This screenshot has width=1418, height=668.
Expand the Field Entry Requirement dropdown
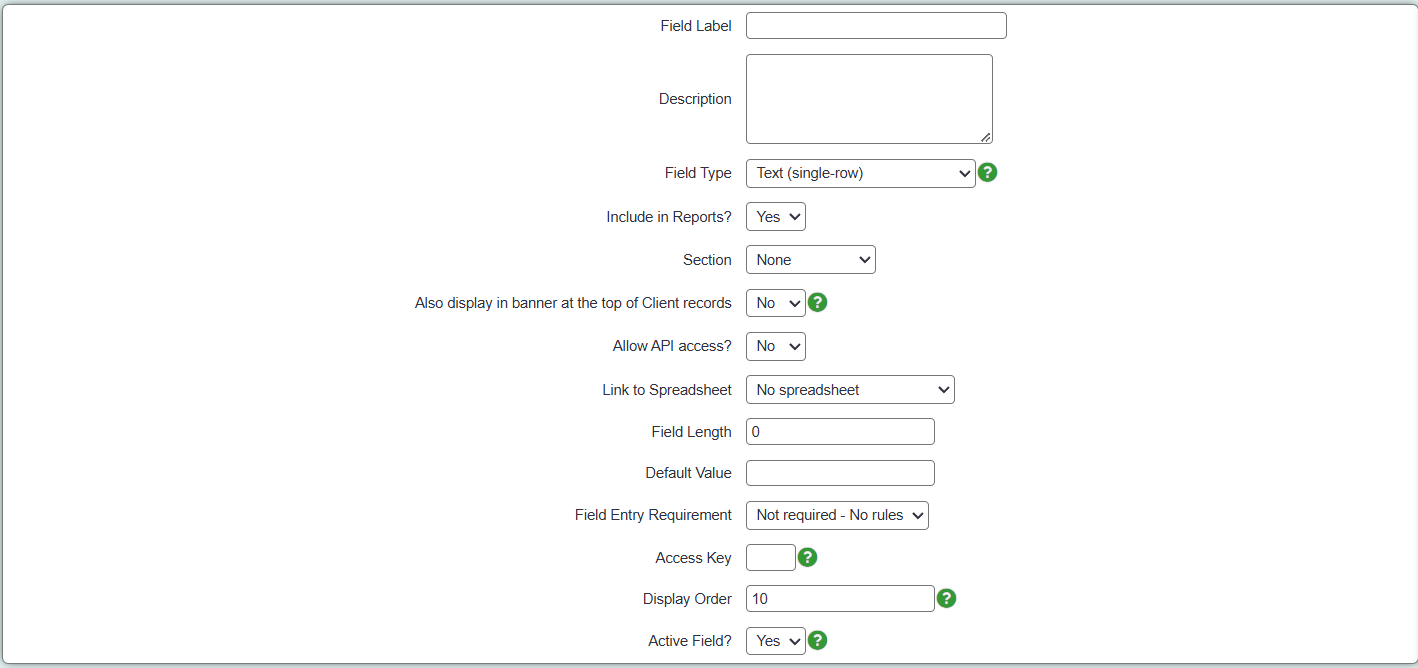coord(837,515)
